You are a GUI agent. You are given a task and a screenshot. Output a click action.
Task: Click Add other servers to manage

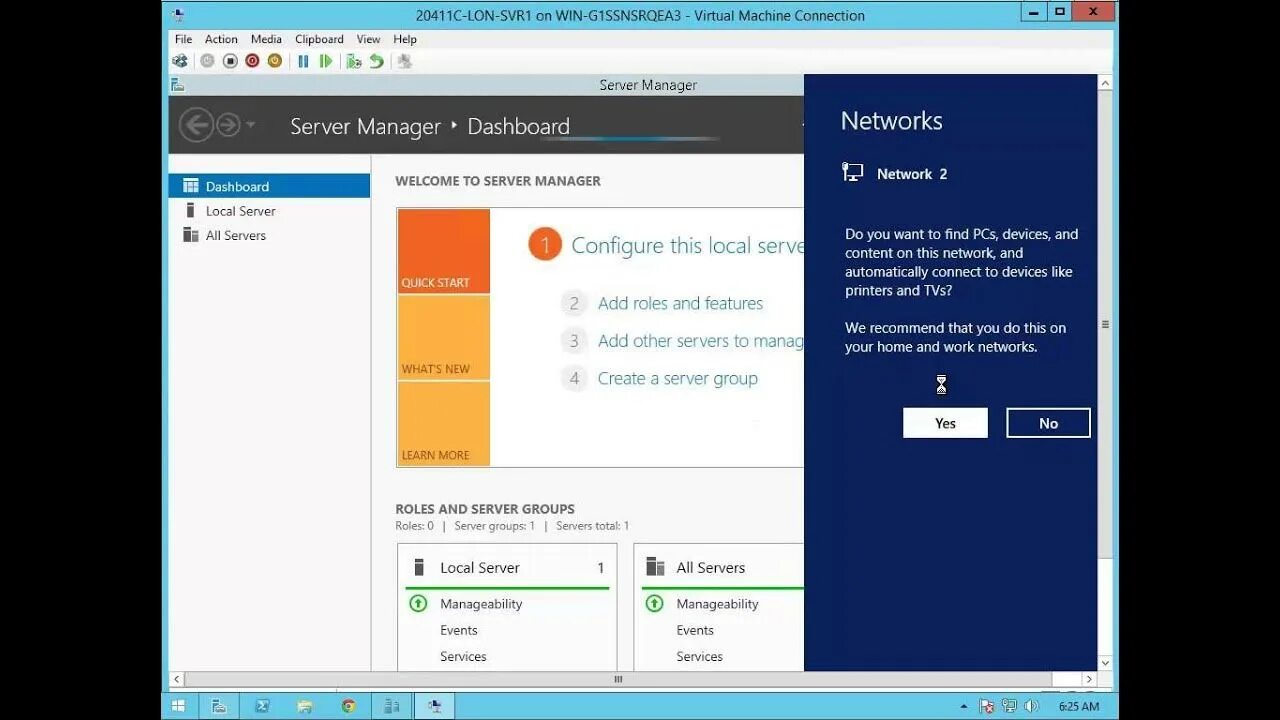pos(700,341)
